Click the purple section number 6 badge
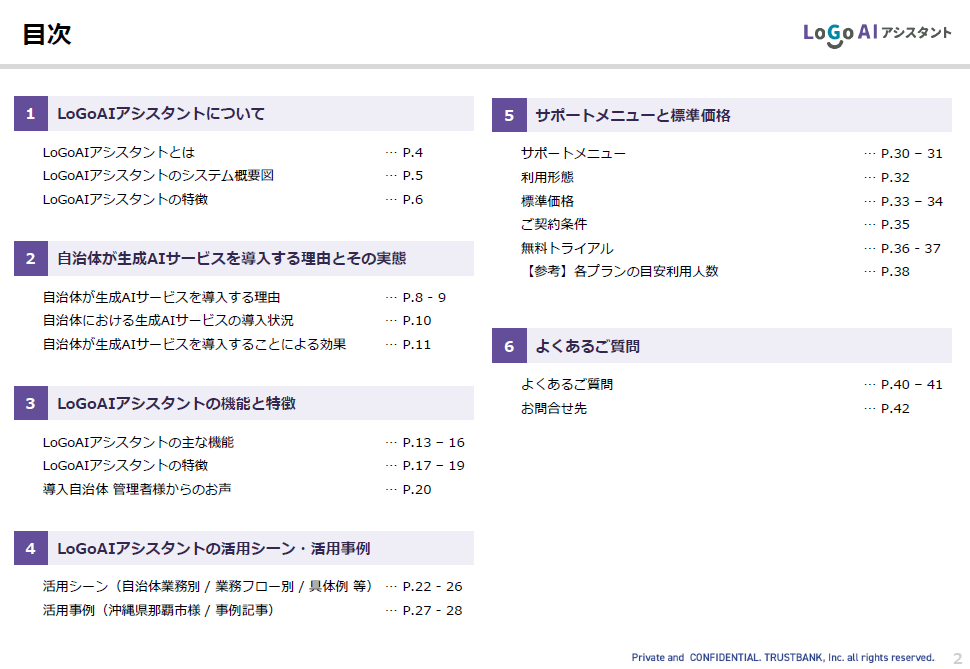 pos(509,346)
